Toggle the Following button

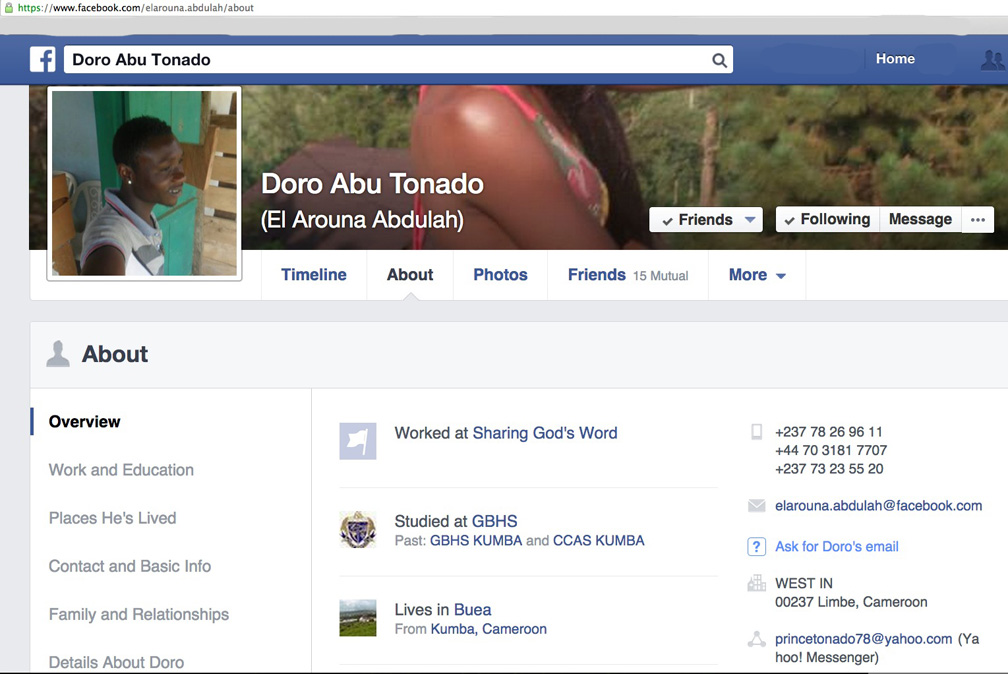click(x=827, y=220)
